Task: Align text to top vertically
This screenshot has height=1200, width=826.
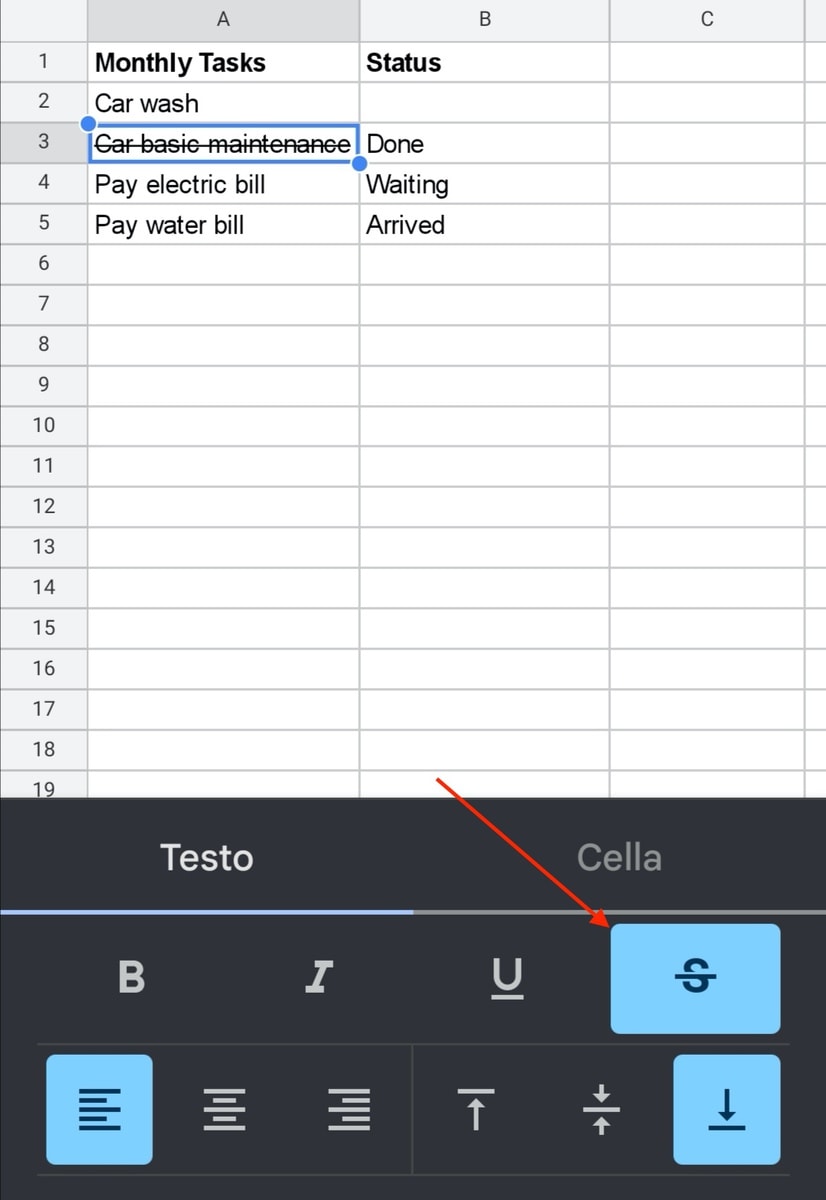Action: [x=476, y=1109]
